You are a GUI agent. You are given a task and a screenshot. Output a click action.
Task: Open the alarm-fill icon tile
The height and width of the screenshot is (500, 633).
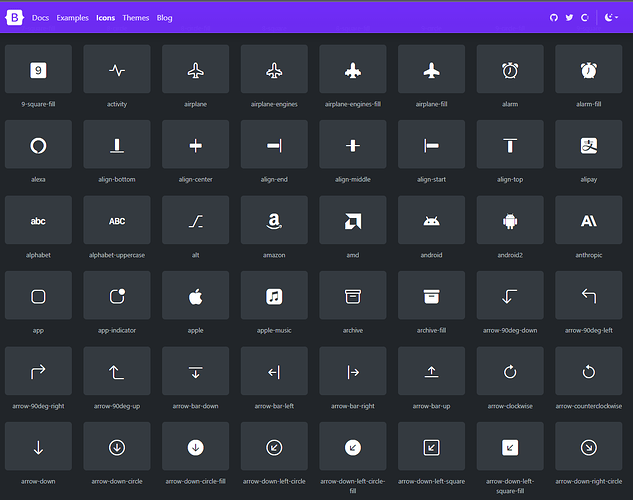click(x=589, y=69)
